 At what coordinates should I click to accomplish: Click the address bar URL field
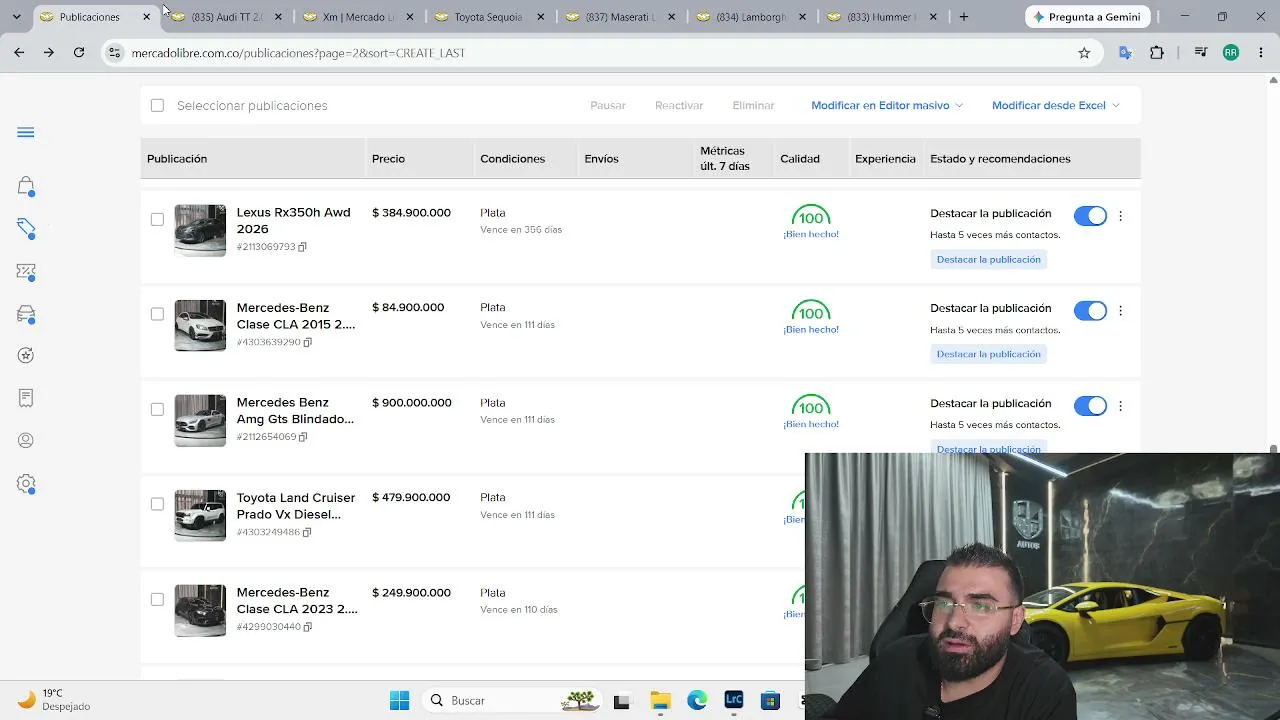pyautogui.click(x=600, y=53)
